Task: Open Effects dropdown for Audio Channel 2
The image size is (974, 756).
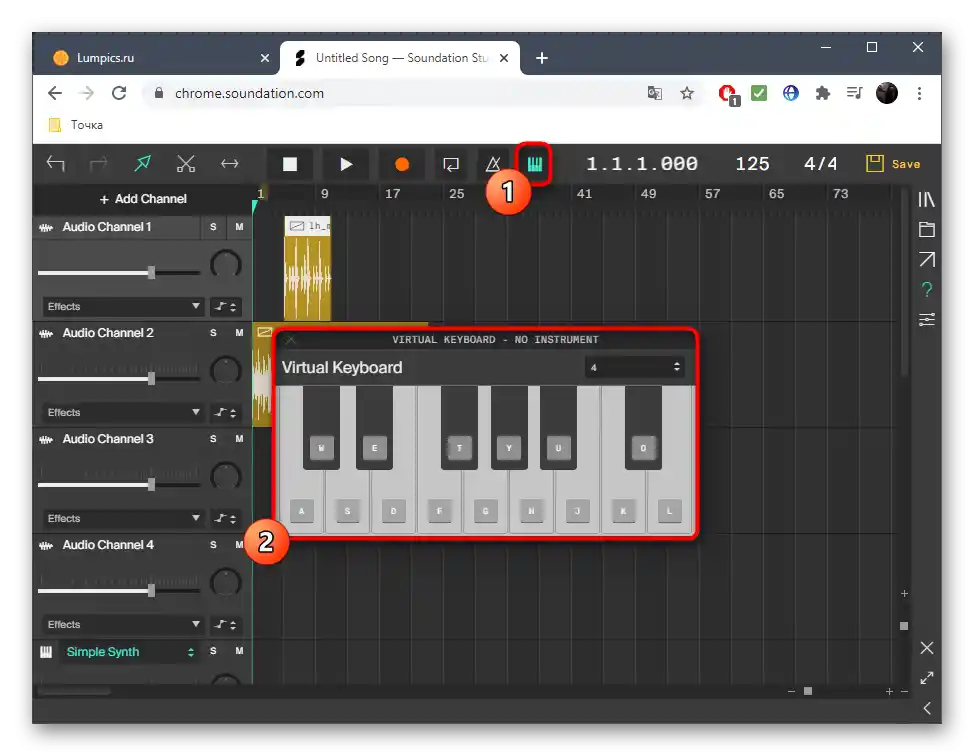Action: 123,412
